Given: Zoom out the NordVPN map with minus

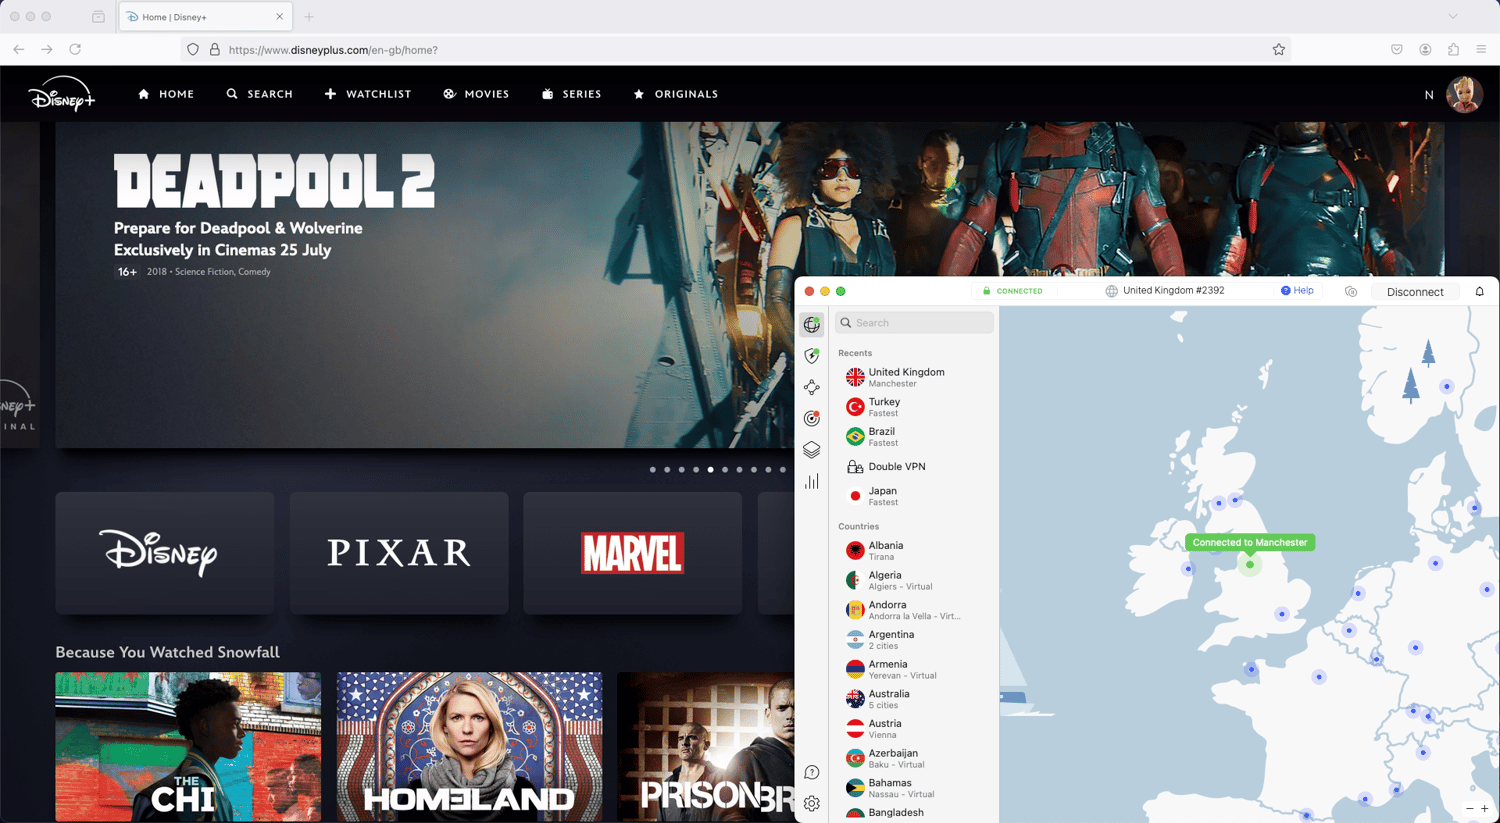Looking at the screenshot, I should pyautogui.click(x=1469, y=808).
